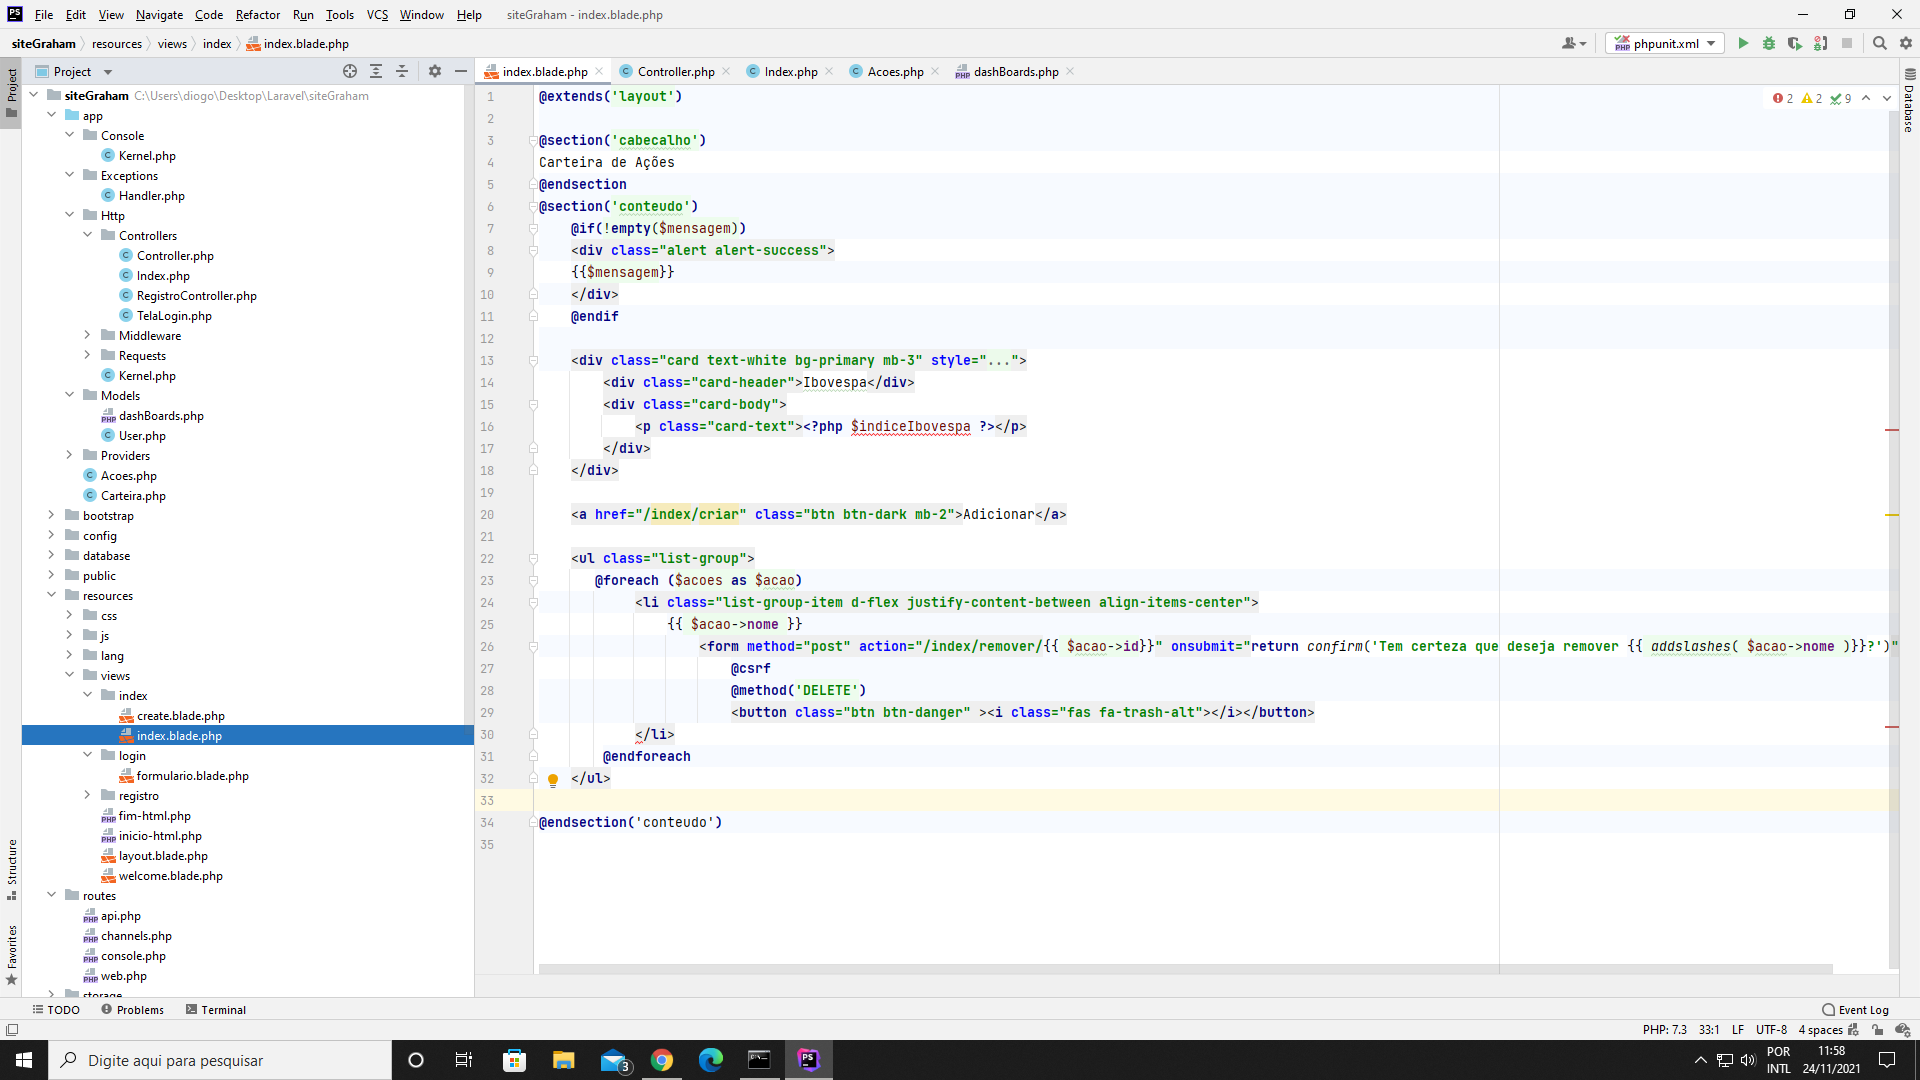Click the locate file target icon in Project panel
Screen dimensions: 1920x1080
tap(350, 71)
